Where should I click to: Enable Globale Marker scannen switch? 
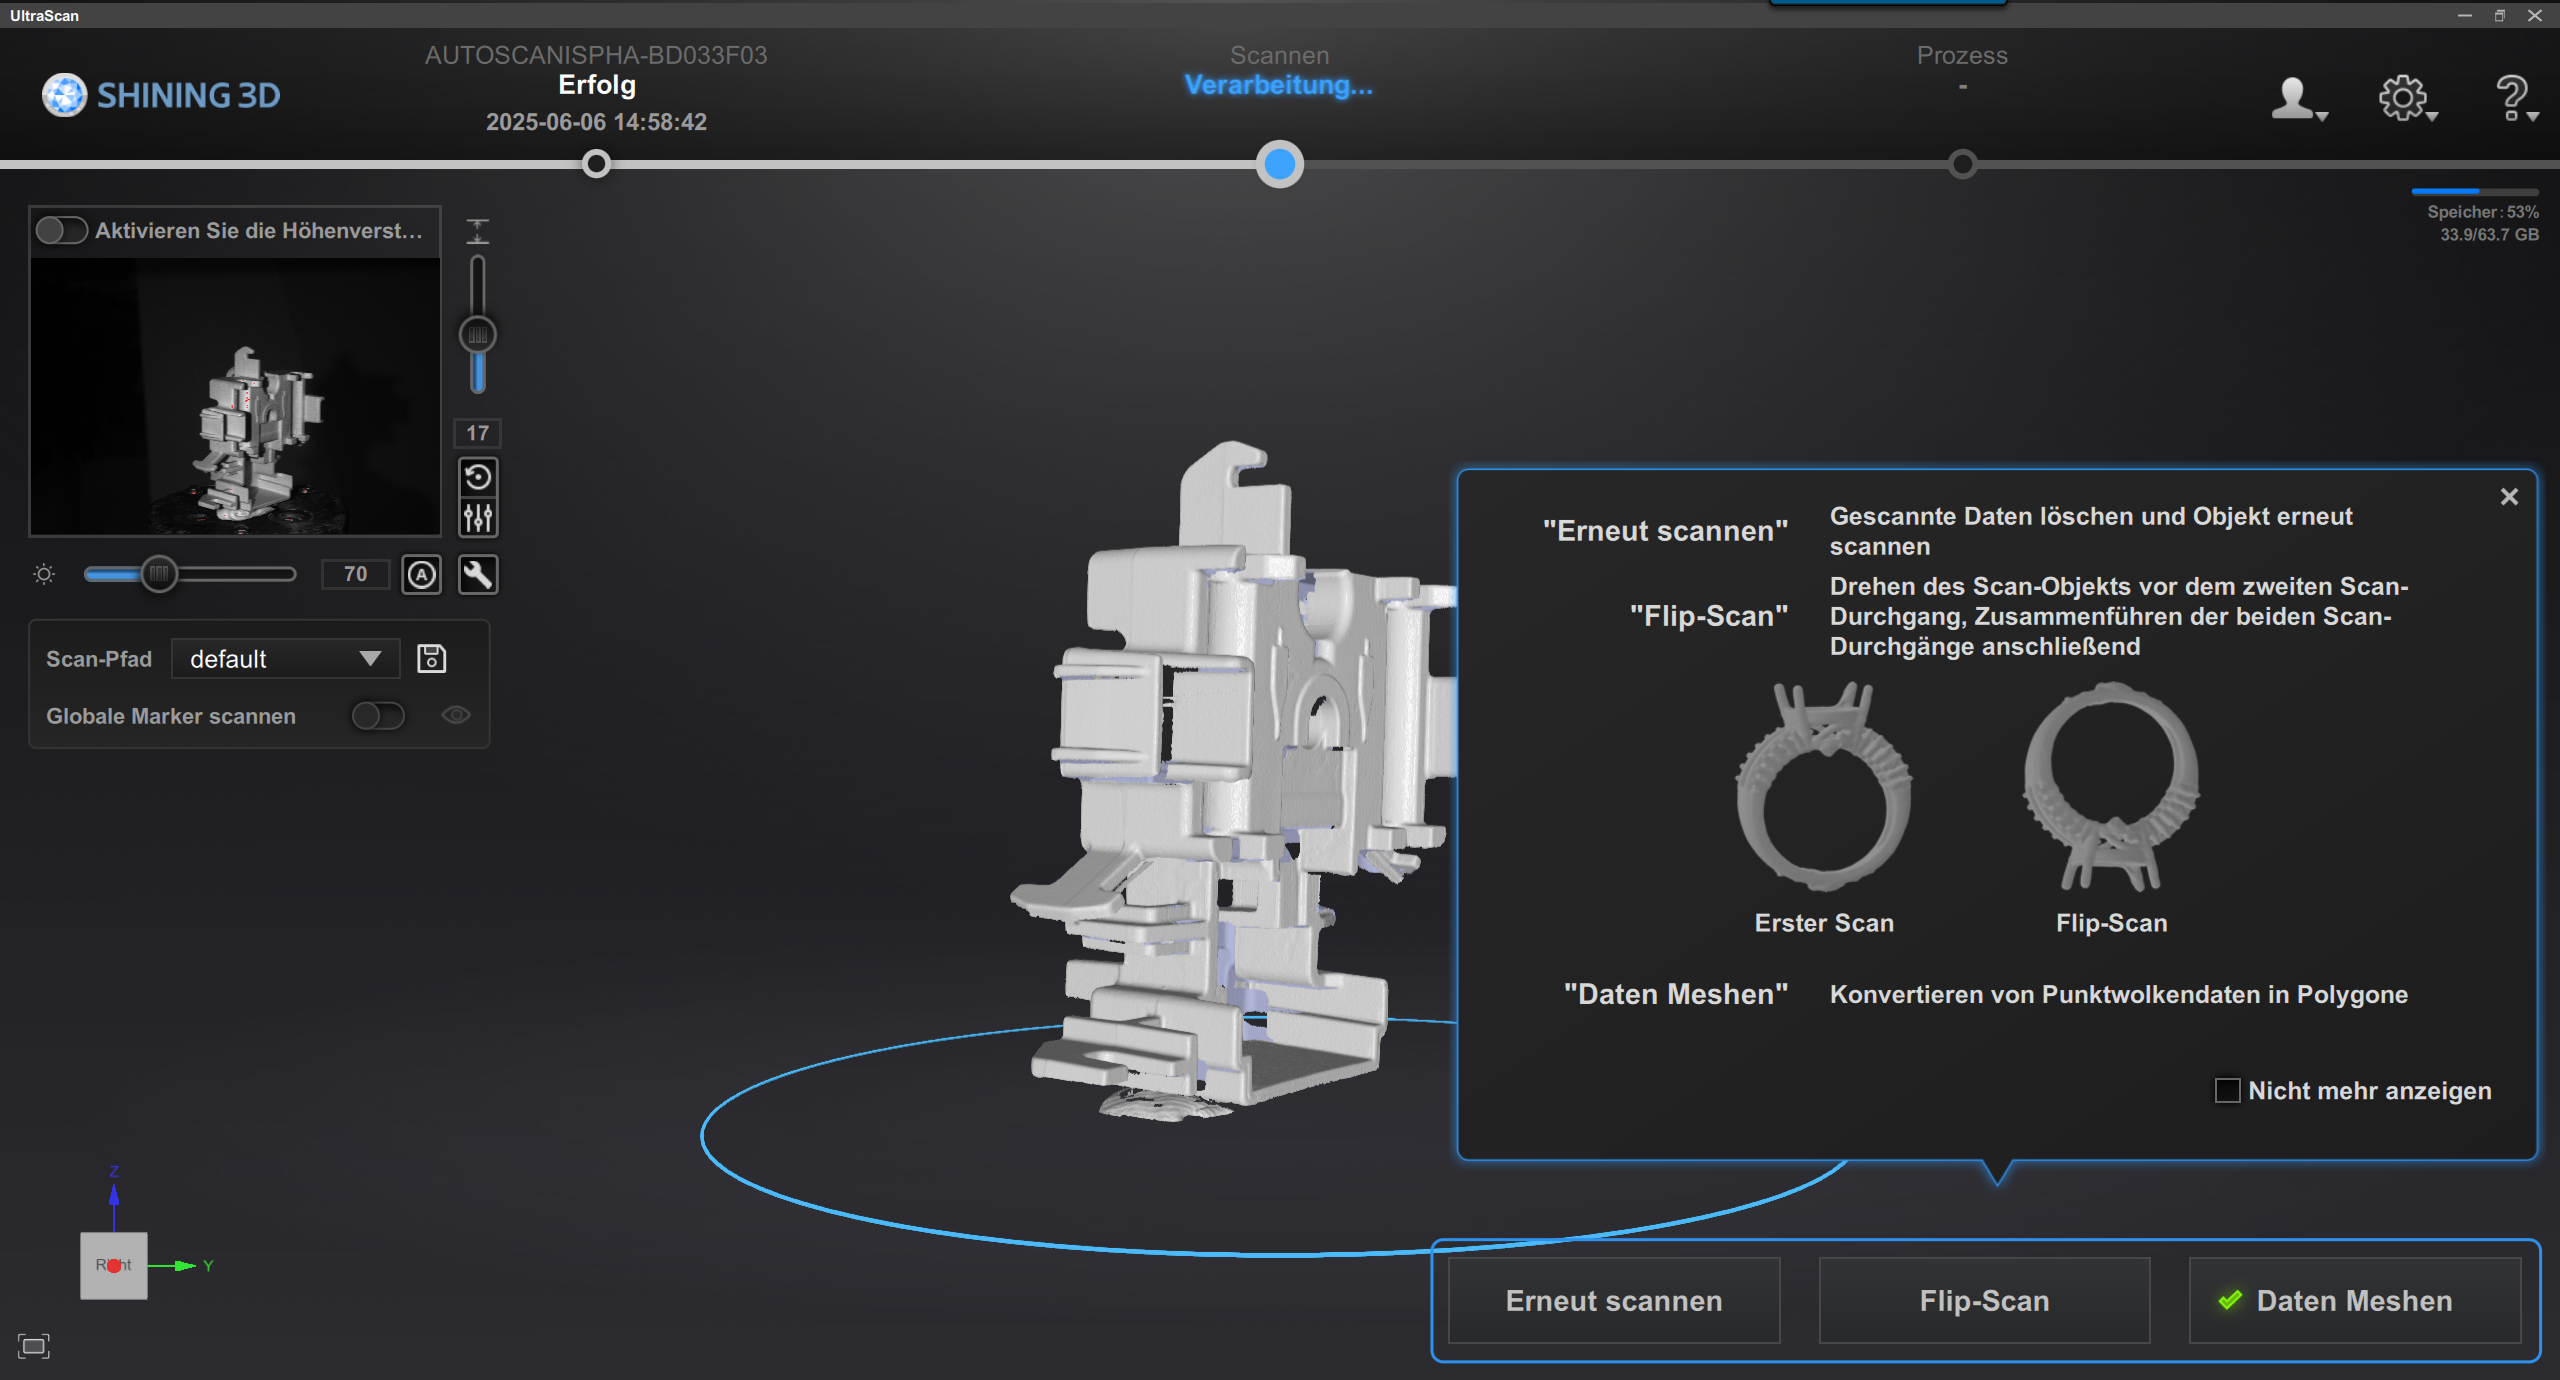click(x=378, y=716)
